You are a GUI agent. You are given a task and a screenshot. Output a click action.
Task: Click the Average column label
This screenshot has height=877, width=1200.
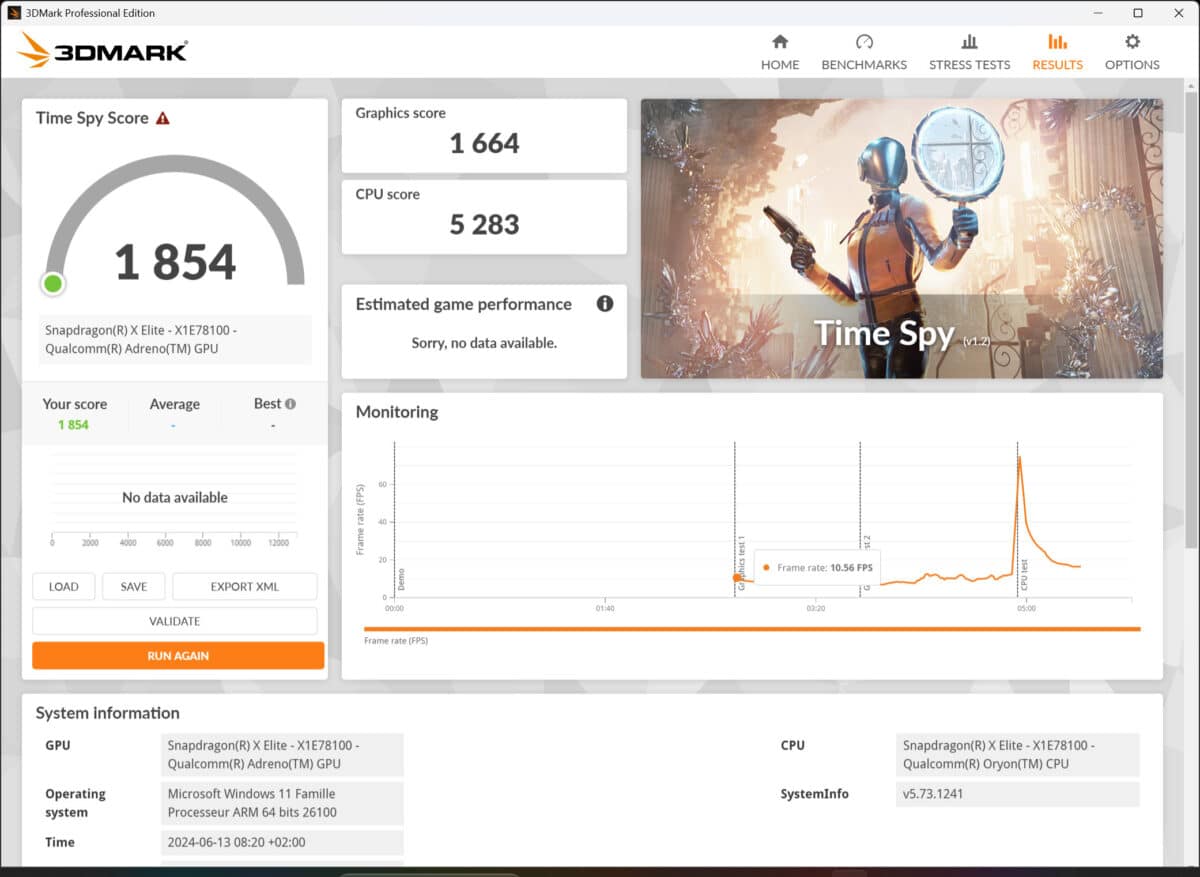[174, 404]
